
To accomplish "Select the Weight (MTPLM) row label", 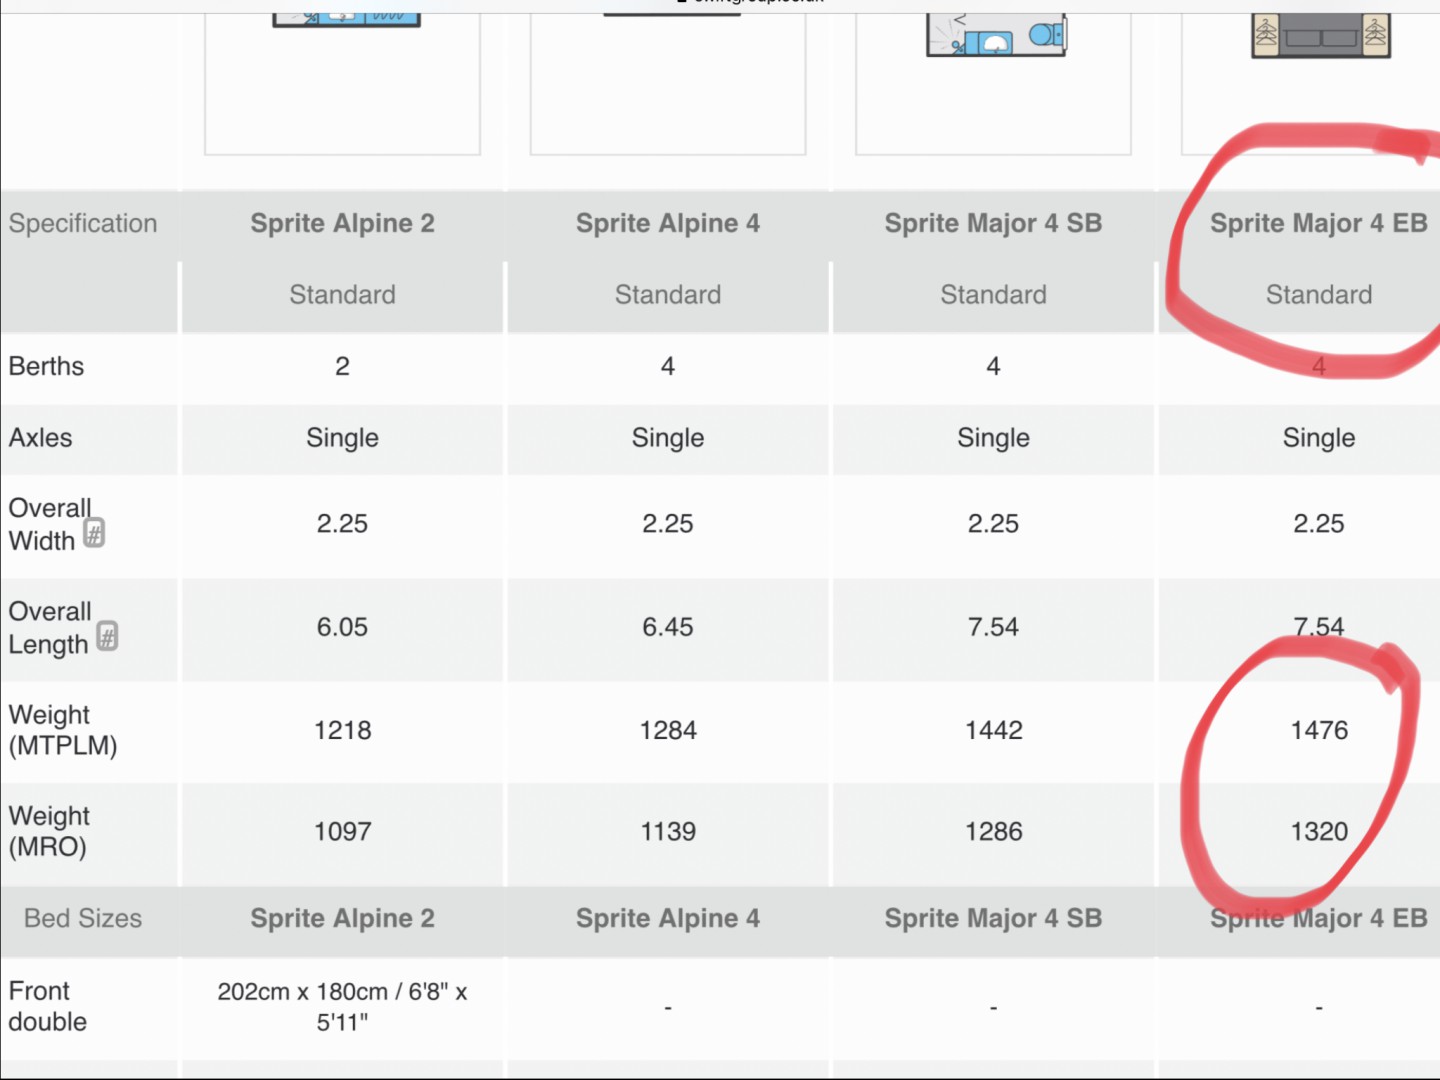I will click(x=62, y=730).
